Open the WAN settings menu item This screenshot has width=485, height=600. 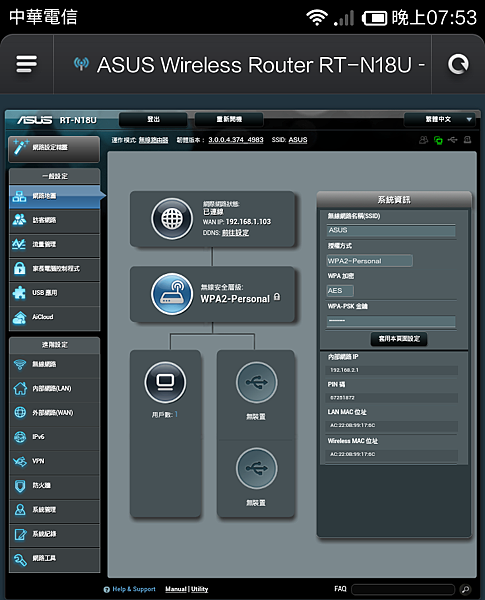point(54,413)
